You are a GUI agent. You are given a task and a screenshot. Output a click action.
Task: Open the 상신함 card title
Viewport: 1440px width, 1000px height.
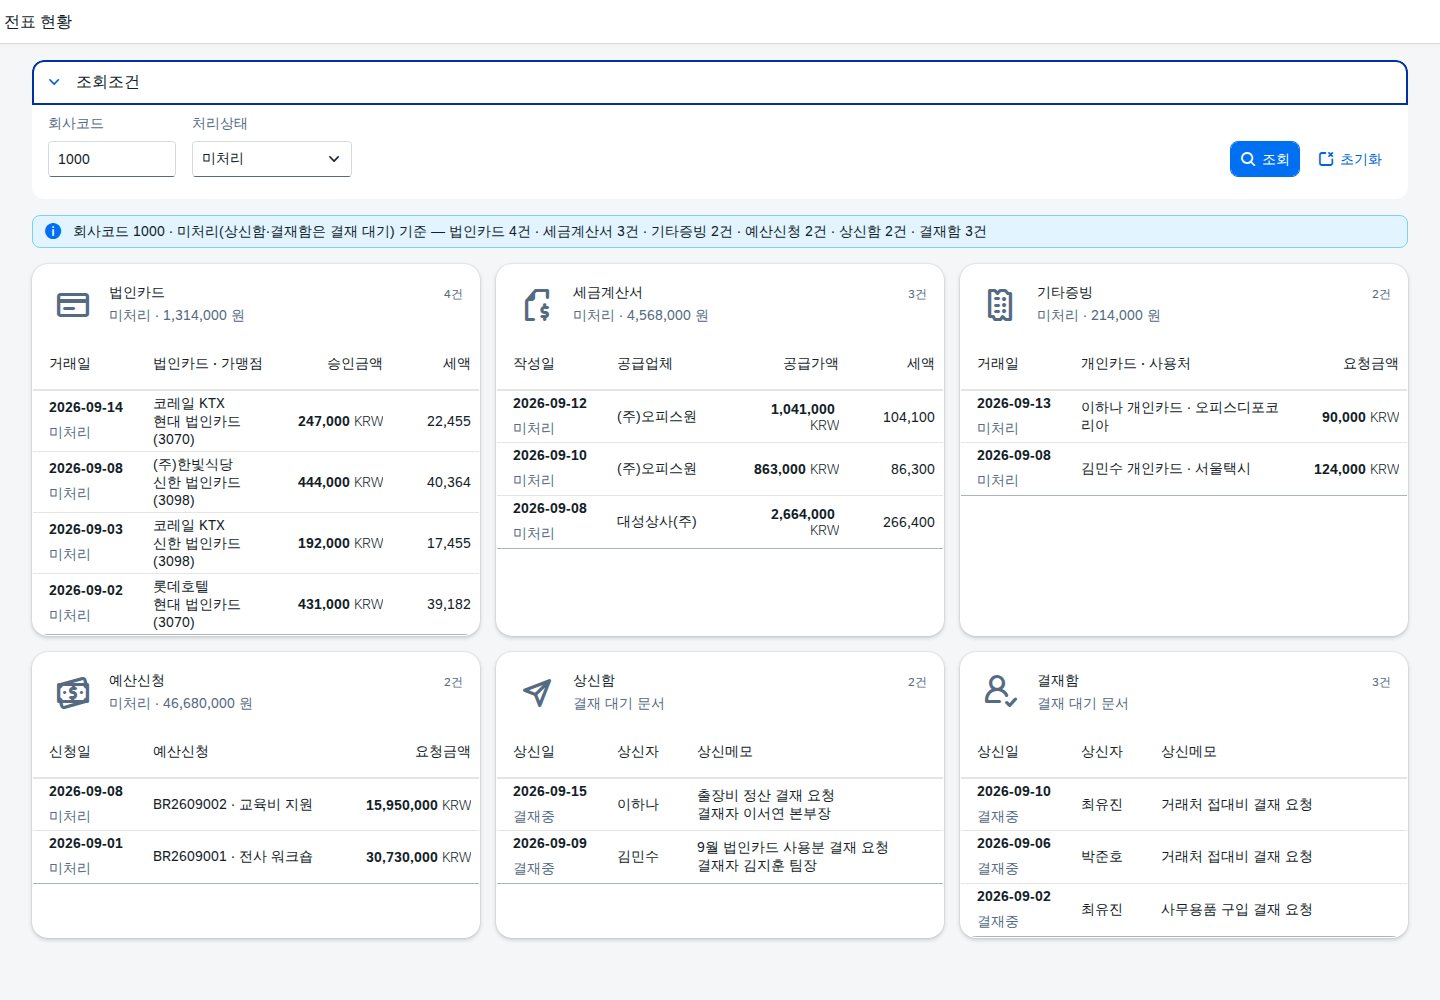594,681
